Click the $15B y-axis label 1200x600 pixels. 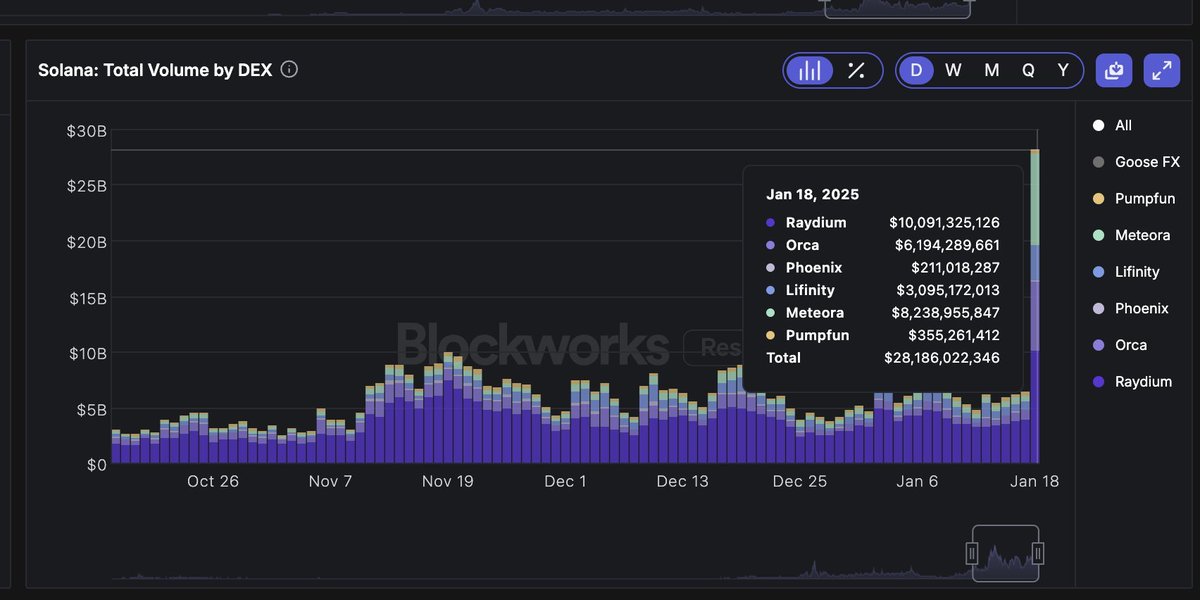87,298
